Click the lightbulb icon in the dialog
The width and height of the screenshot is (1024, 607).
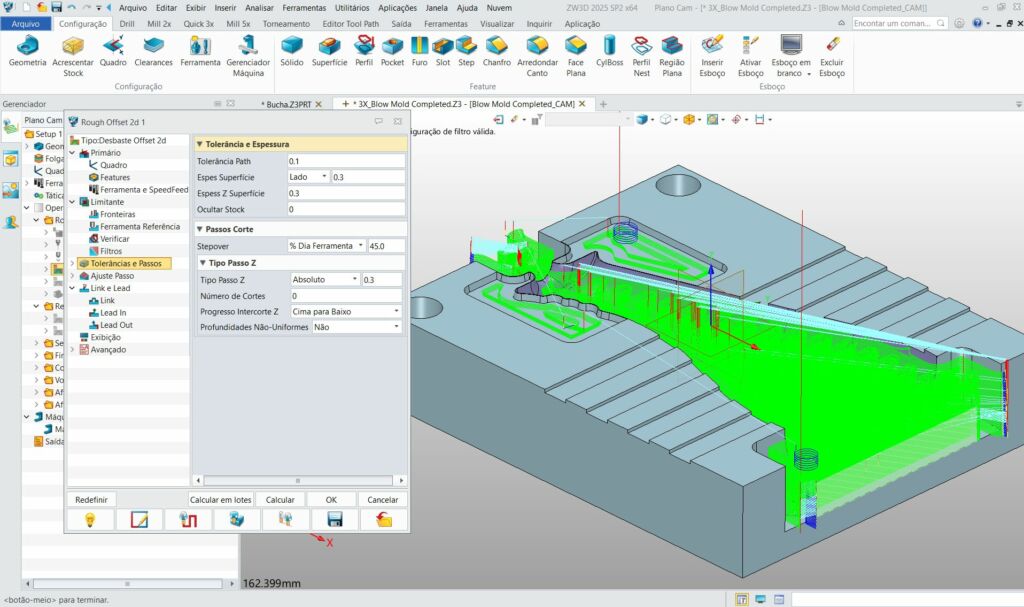(x=90, y=520)
